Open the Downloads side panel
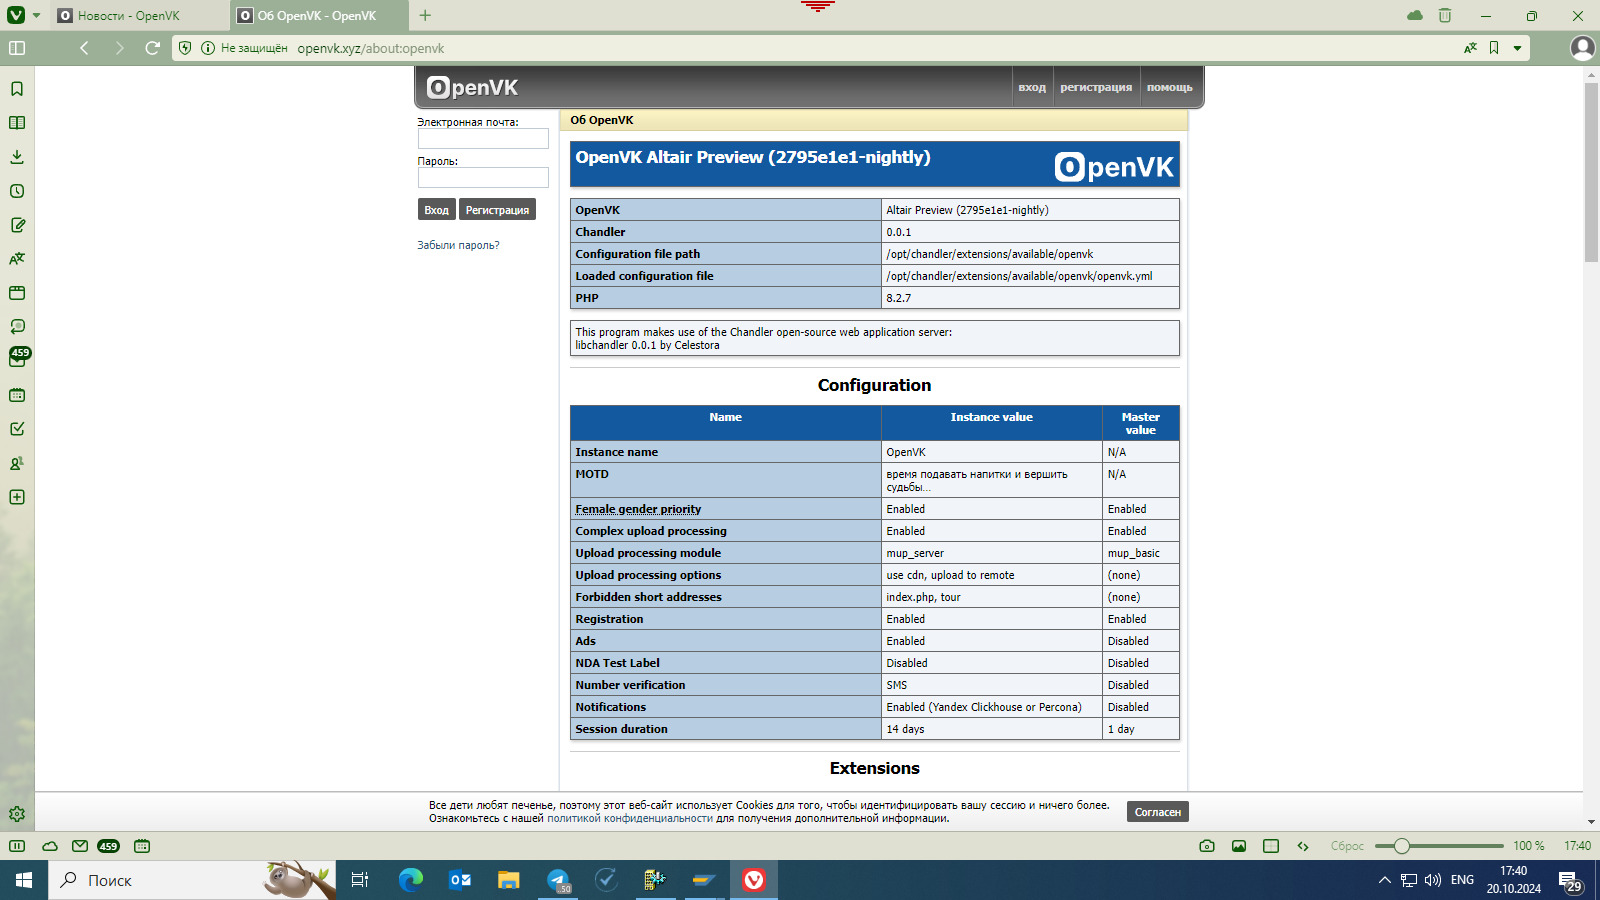 pos(17,157)
